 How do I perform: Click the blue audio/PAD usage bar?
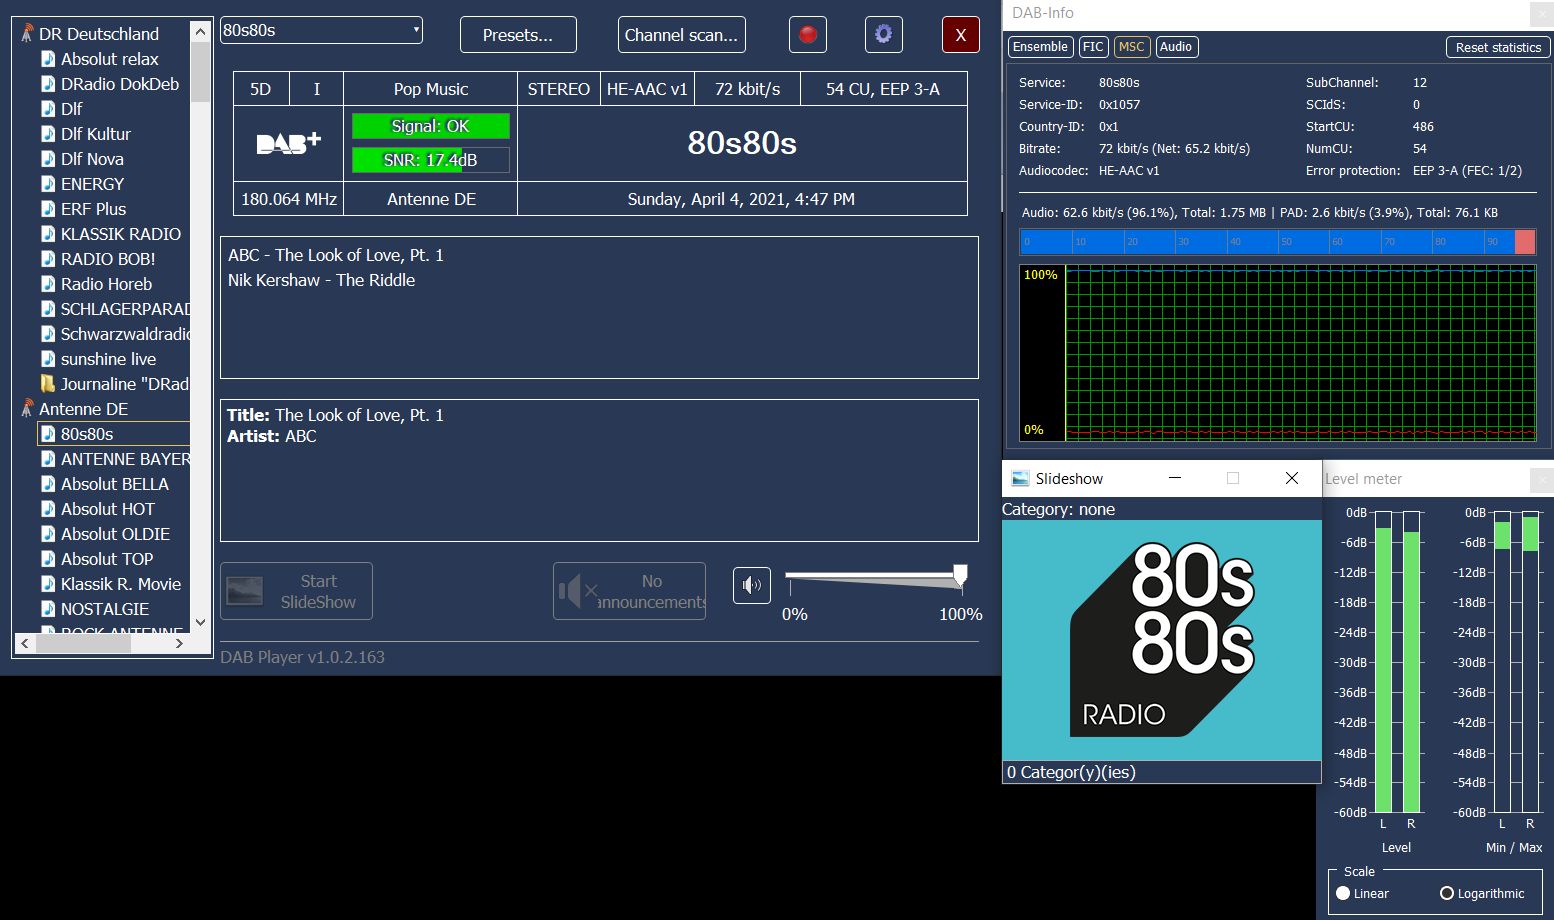point(1277,242)
